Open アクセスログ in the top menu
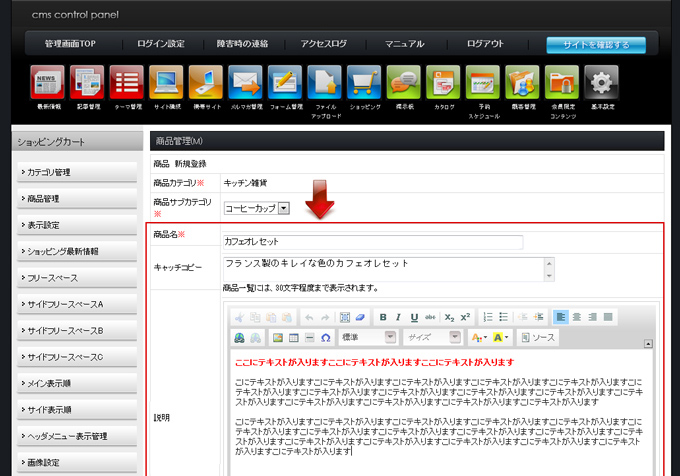This screenshot has width=680, height=476. pyautogui.click(x=323, y=44)
